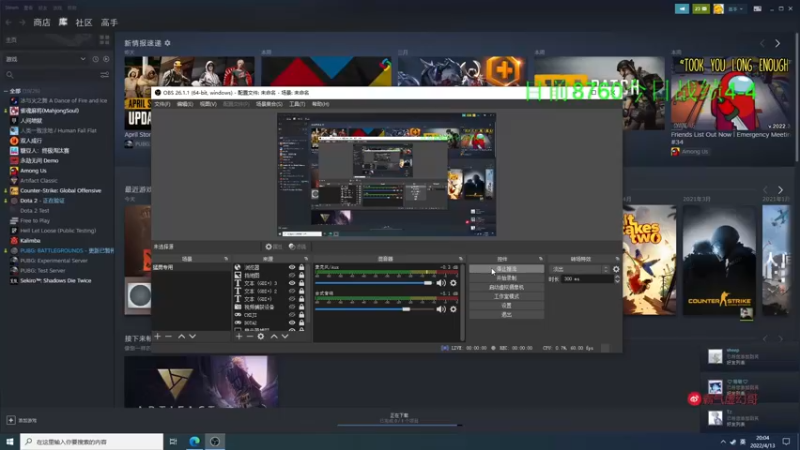
Task: Focus the Steam library search field
Action: tap(51, 75)
